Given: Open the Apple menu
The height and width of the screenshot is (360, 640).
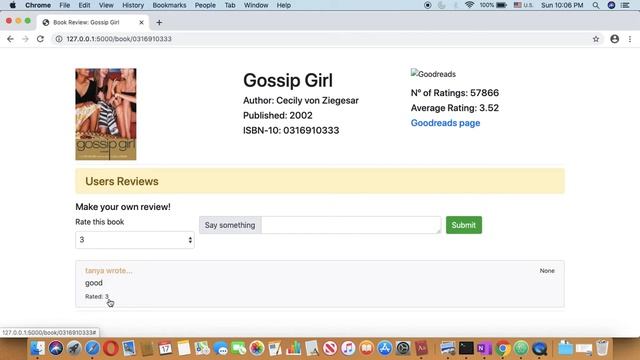Looking at the screenshot, I should tap(12, 5).
